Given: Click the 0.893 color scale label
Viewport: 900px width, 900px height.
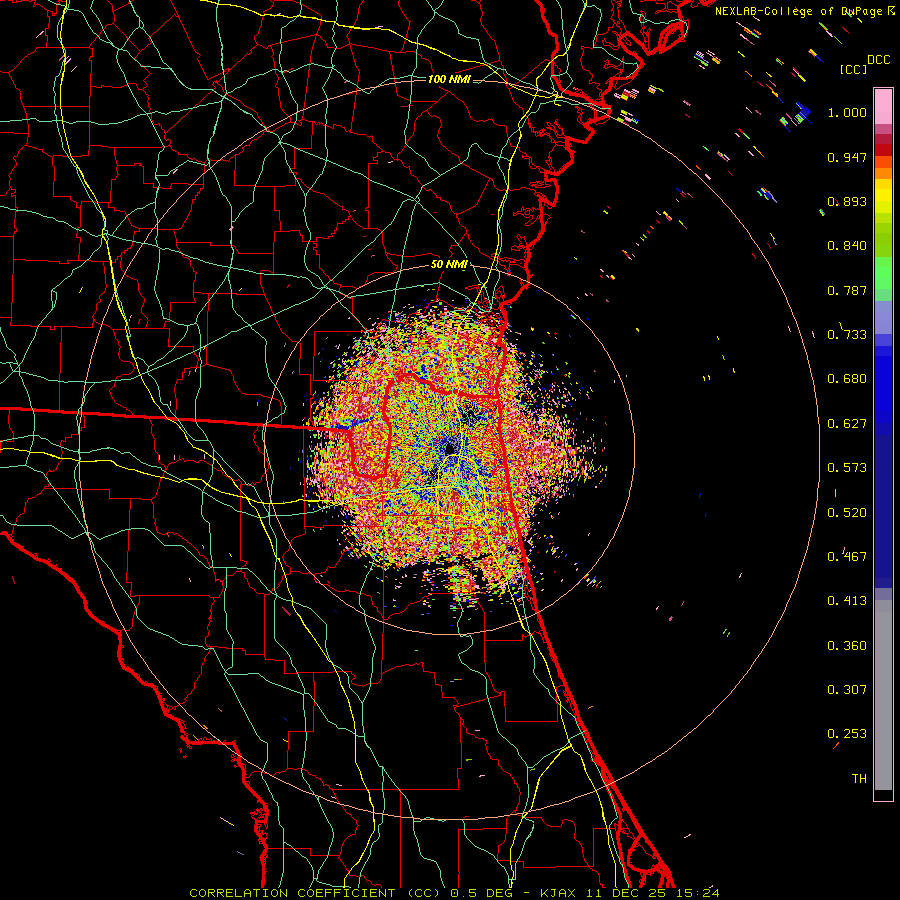Looking at the screenshot, I should (x=847, y=201).
